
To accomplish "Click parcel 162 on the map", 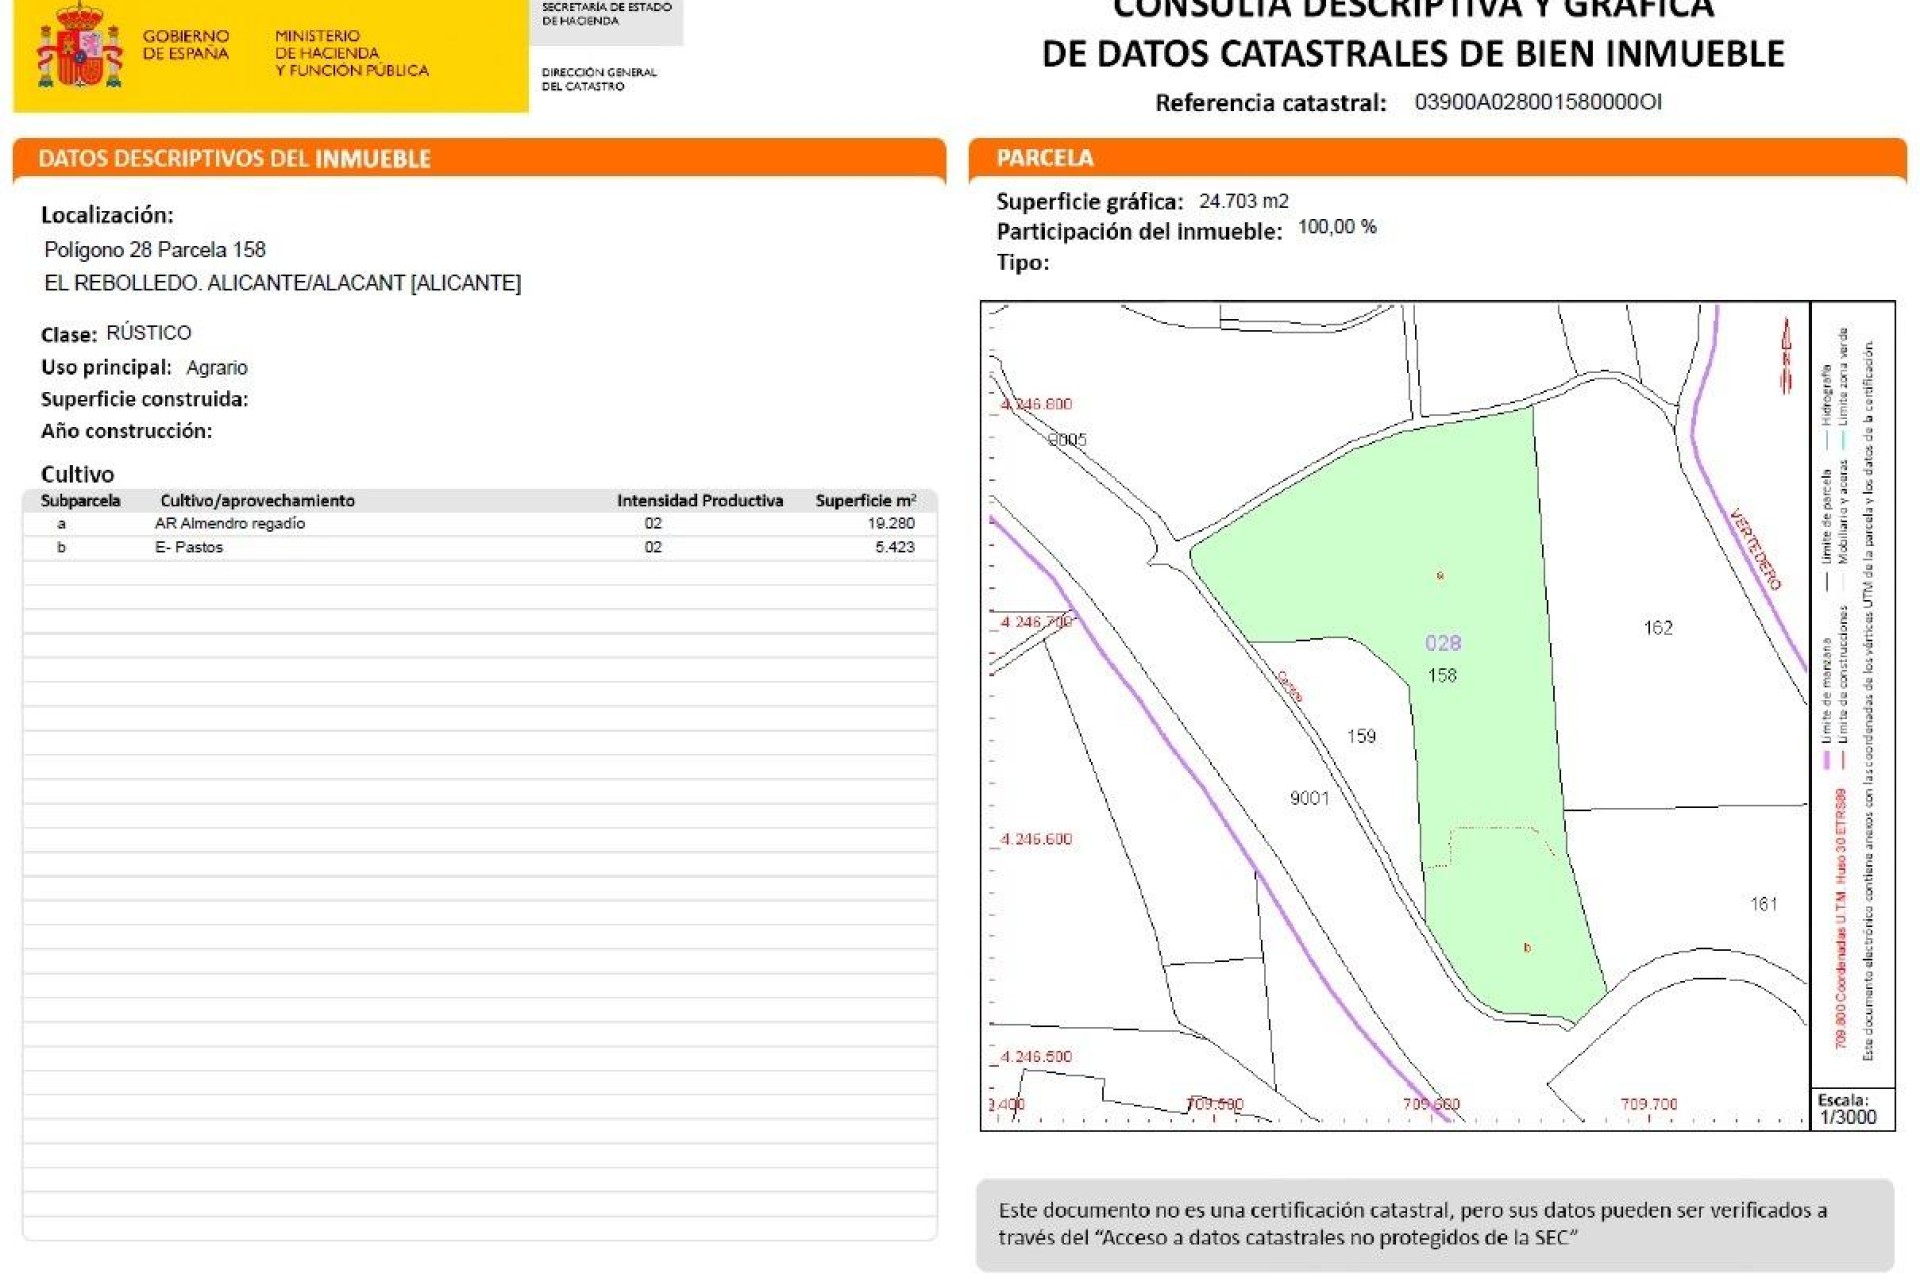I will [x=1658, y=628].
